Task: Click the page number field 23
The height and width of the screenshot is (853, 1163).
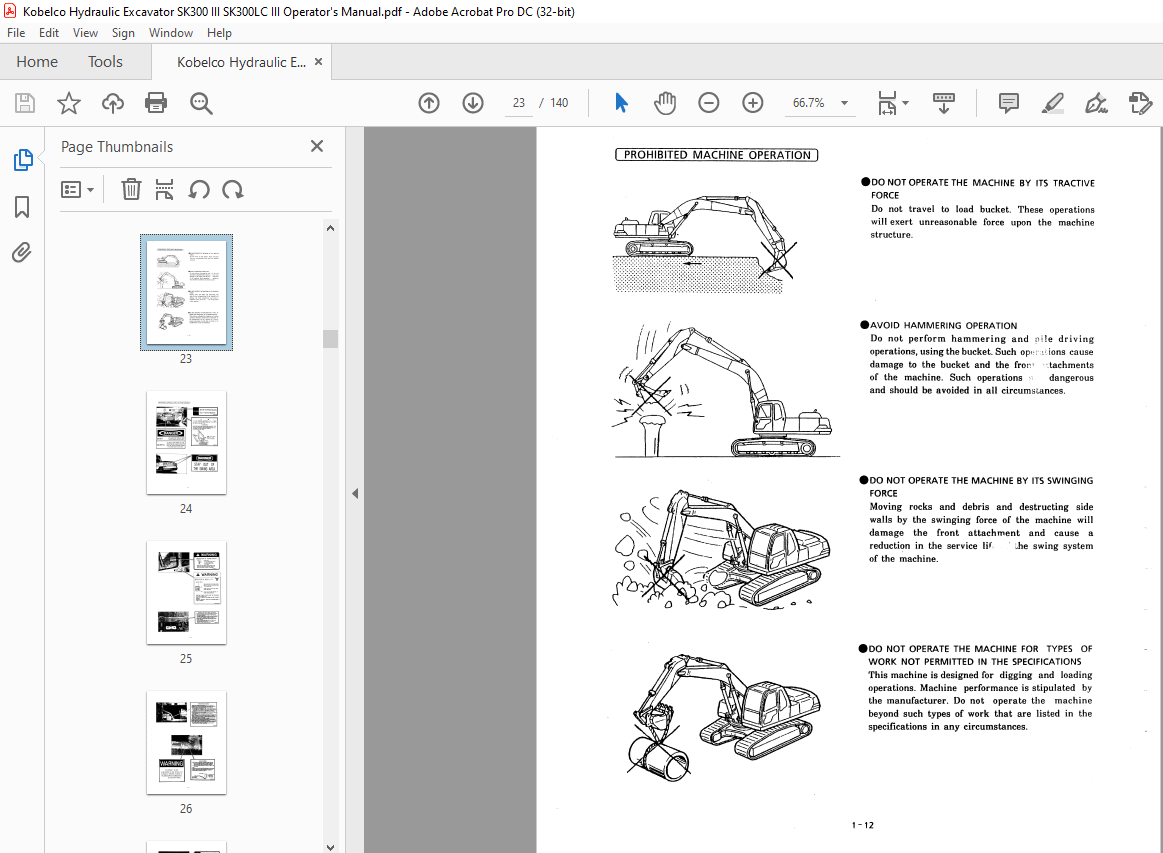Action: pos(518,103)
